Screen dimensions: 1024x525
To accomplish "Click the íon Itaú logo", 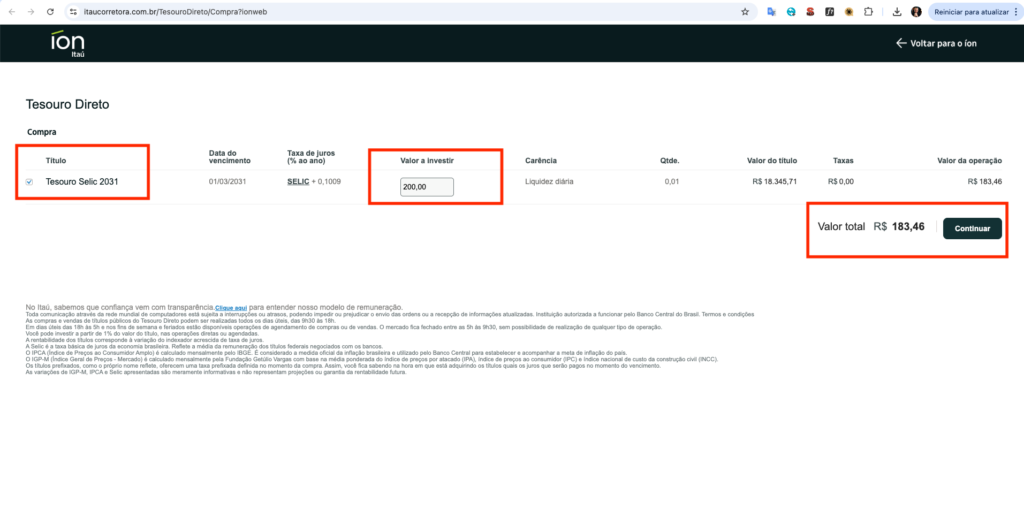I will pos(68,44).
